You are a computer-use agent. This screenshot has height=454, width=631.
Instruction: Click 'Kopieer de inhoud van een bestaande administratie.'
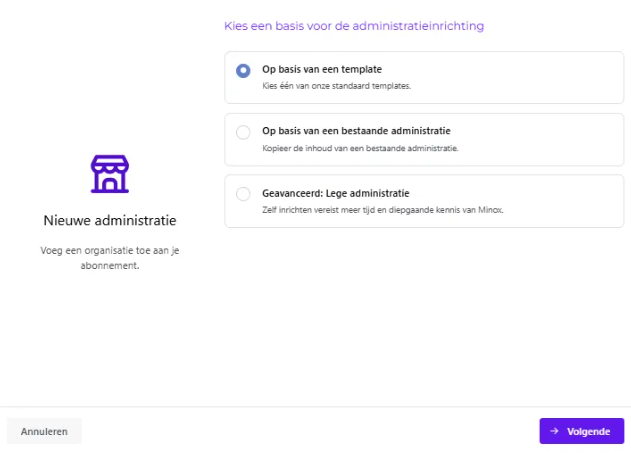pos(360,148)
